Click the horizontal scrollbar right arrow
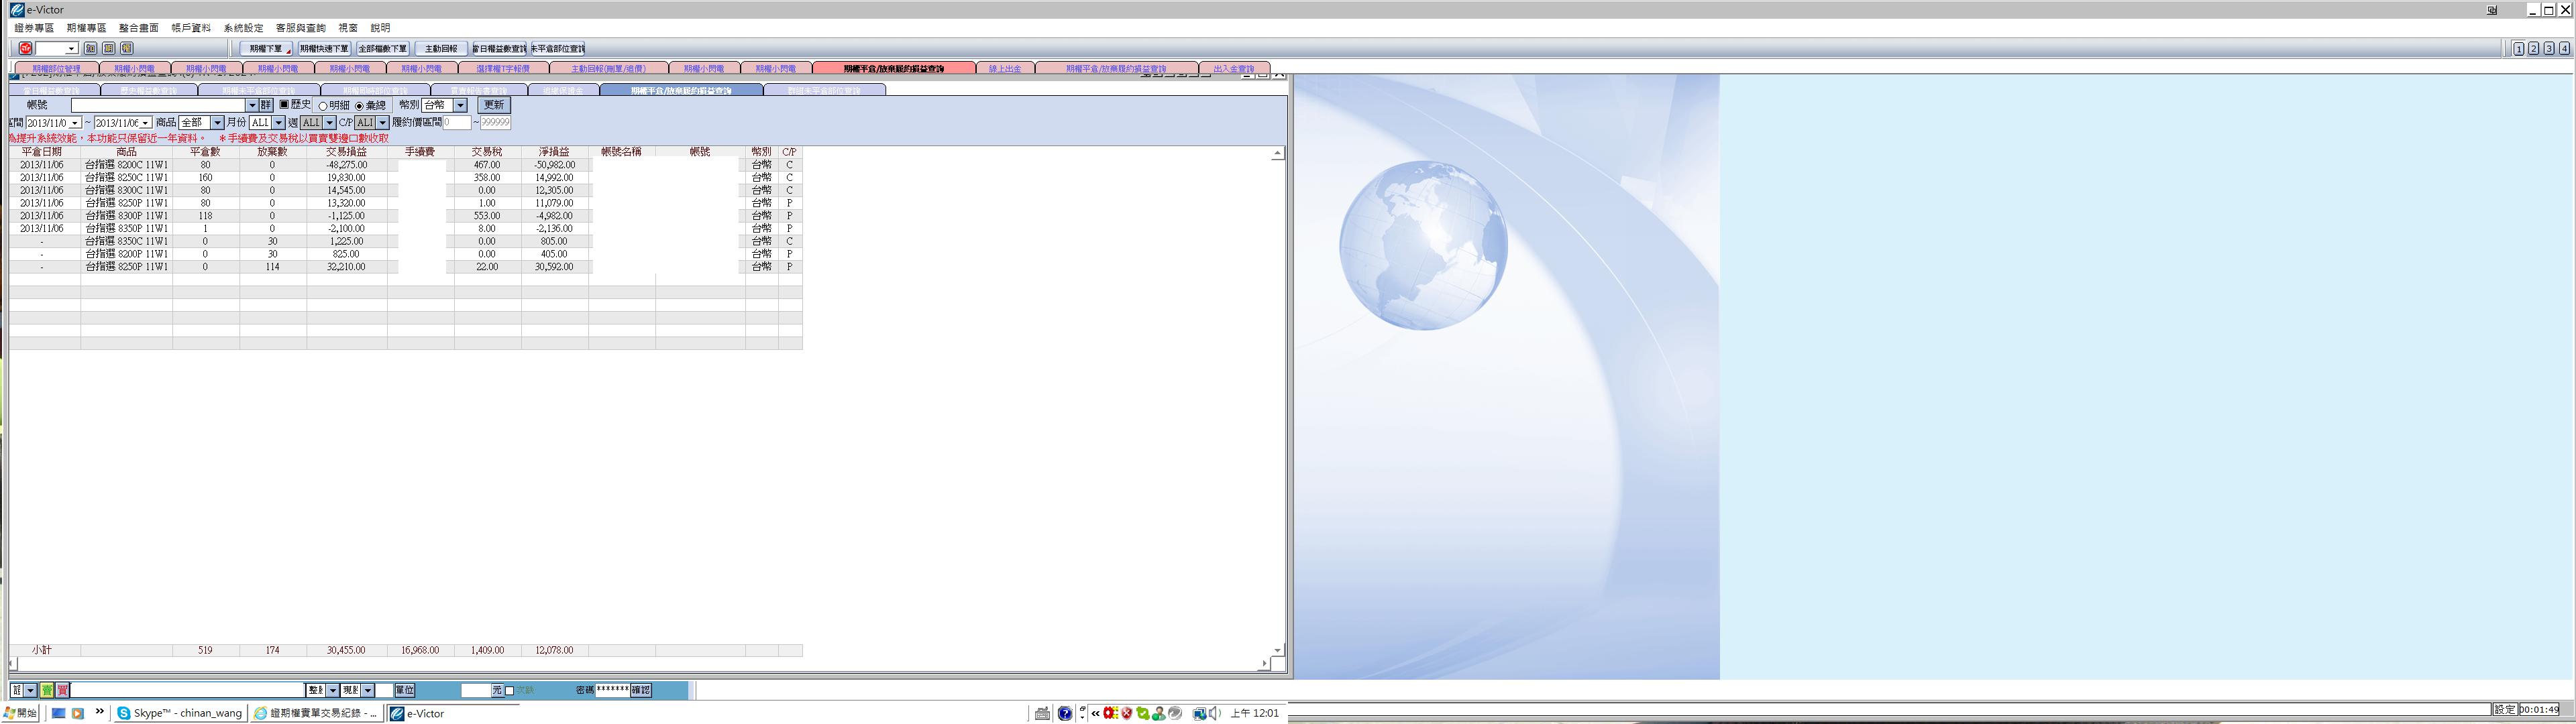 [x=1264, y=663]
